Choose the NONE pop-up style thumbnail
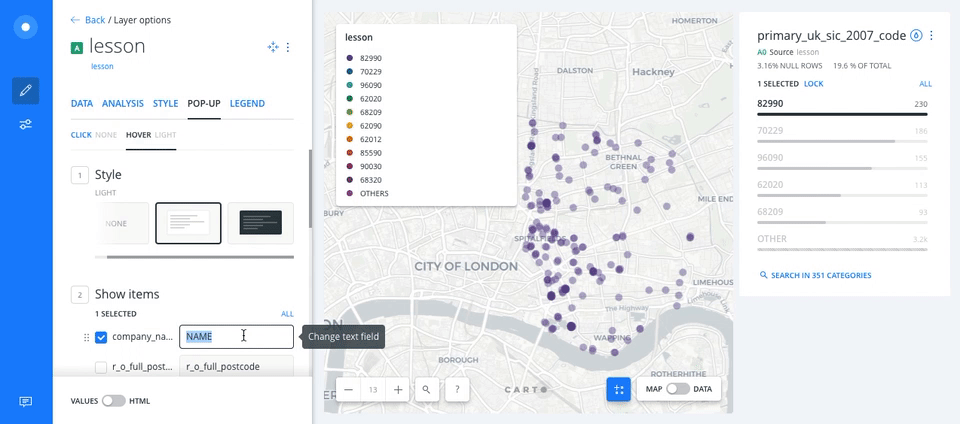This screenshot has width=960, height=424. tap(122, 223)
